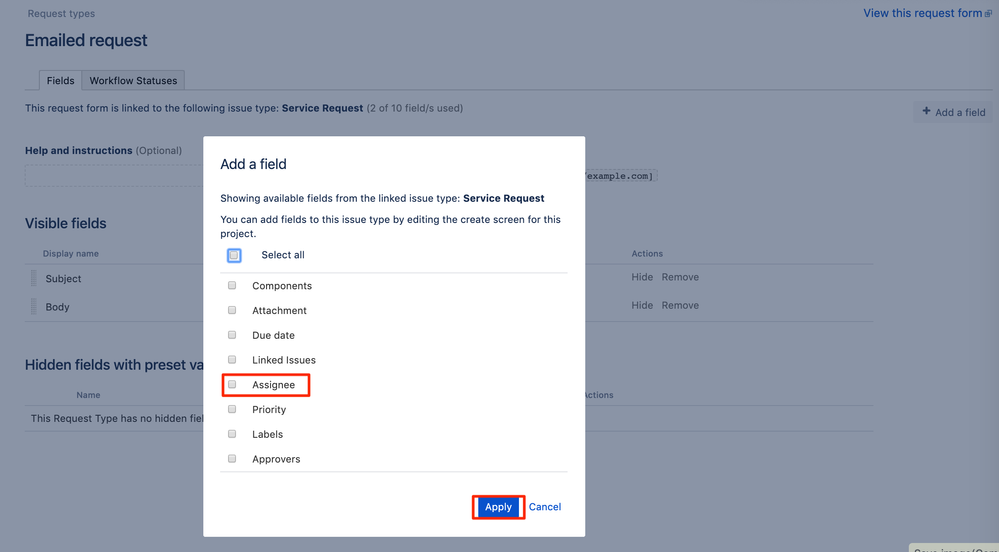
Task: Hide the Body field
Action: 642,305
